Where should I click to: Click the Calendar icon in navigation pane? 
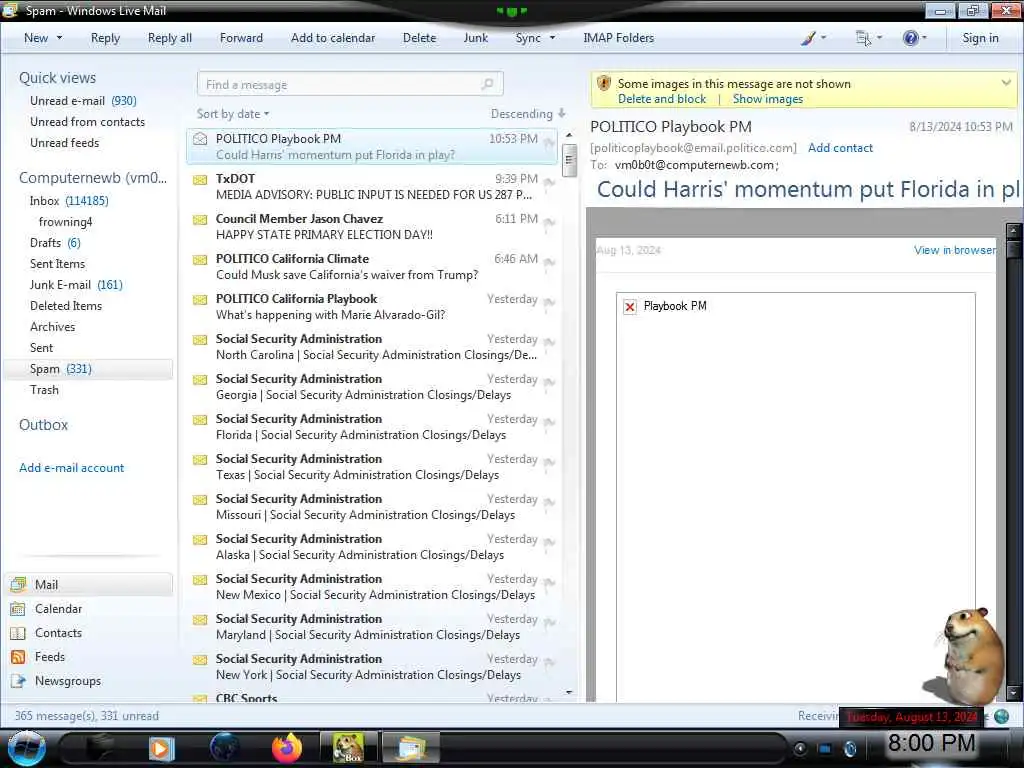18,609
